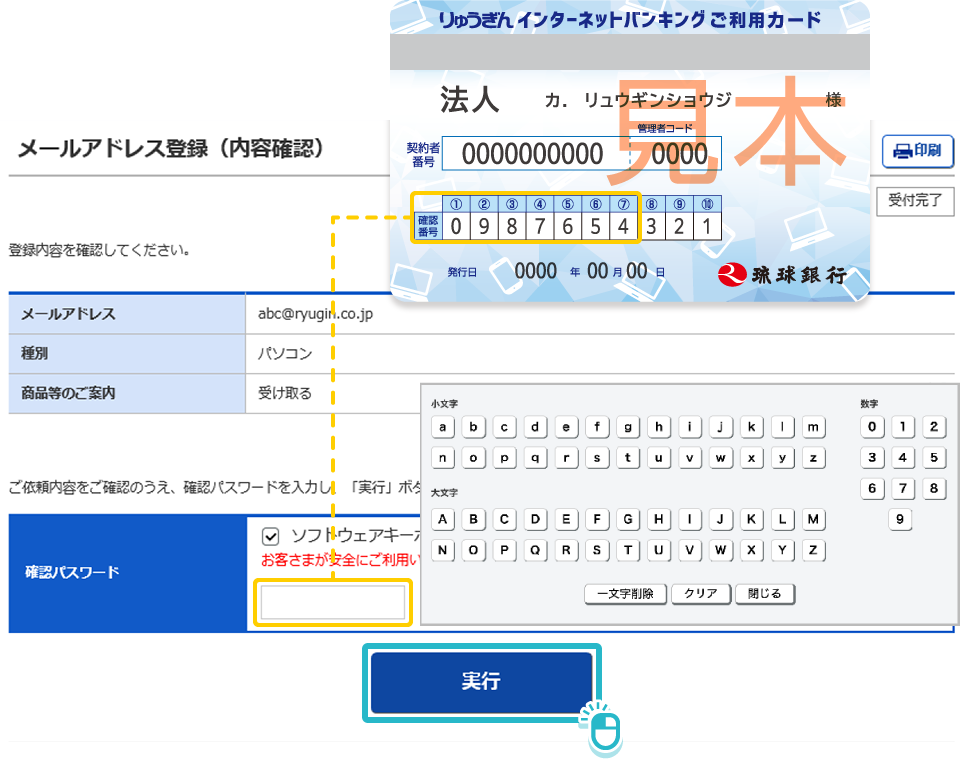Click the confirmation password input field
This screenshot has height=760, width=960.
coord(333,603)
